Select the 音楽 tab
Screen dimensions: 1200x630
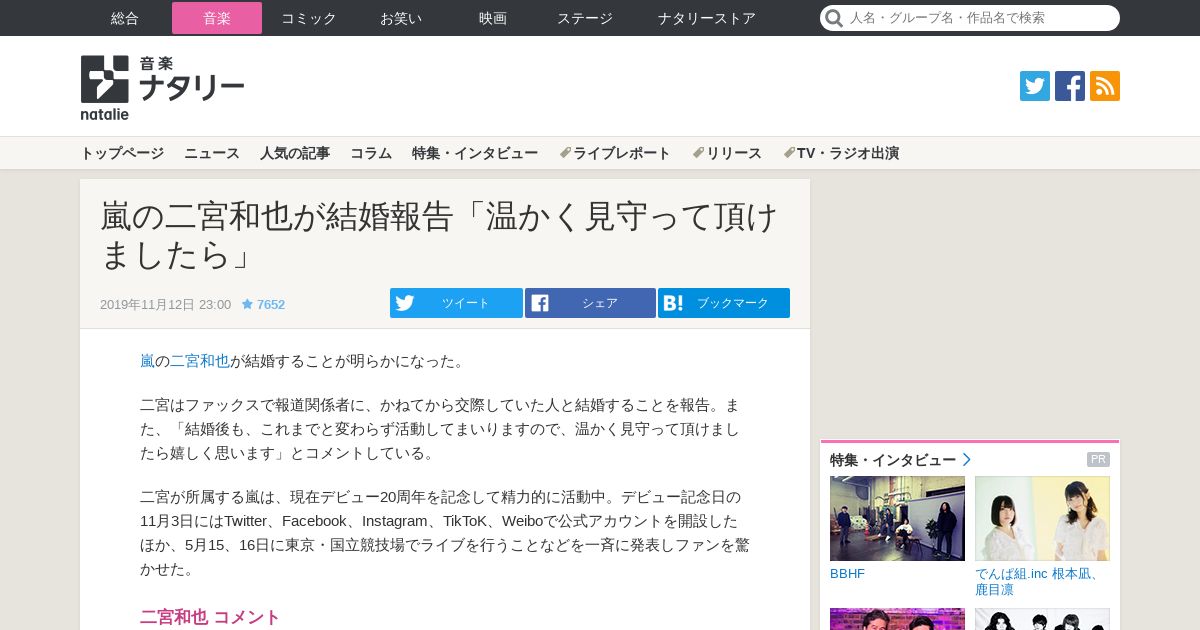point(217,18)
